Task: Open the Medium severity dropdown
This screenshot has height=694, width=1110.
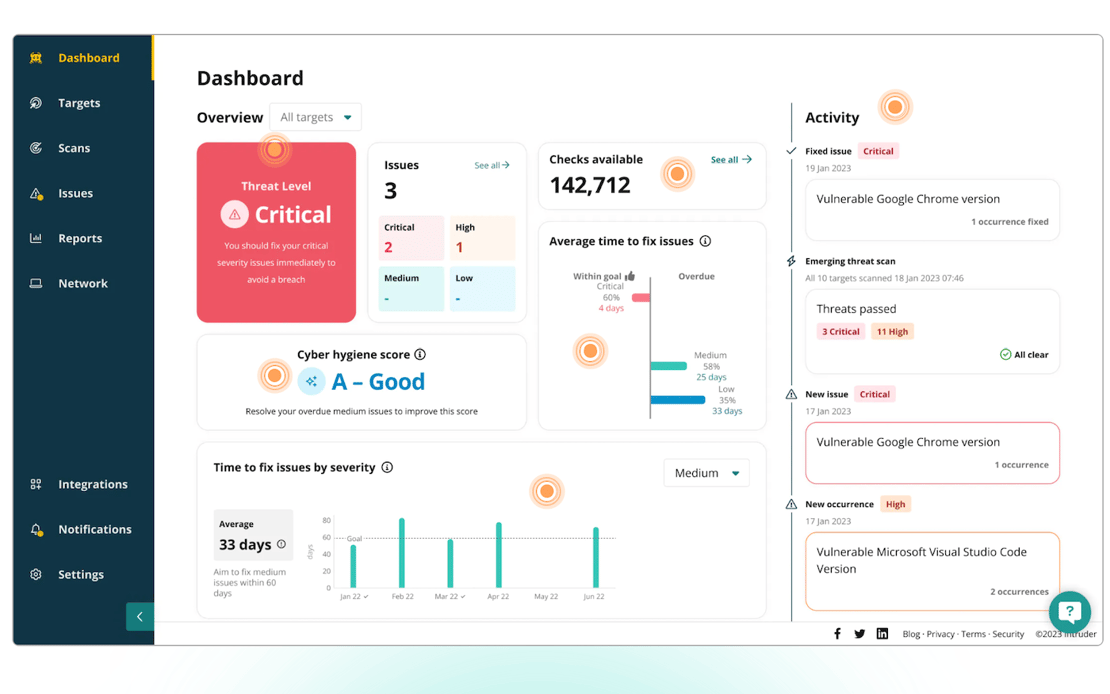Action: 706,473
